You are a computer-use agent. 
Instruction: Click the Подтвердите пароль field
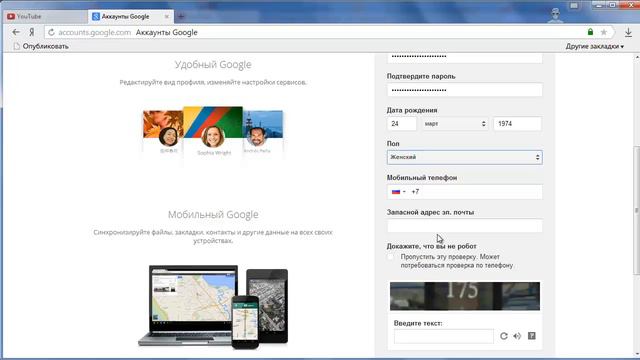click(464, 90)
